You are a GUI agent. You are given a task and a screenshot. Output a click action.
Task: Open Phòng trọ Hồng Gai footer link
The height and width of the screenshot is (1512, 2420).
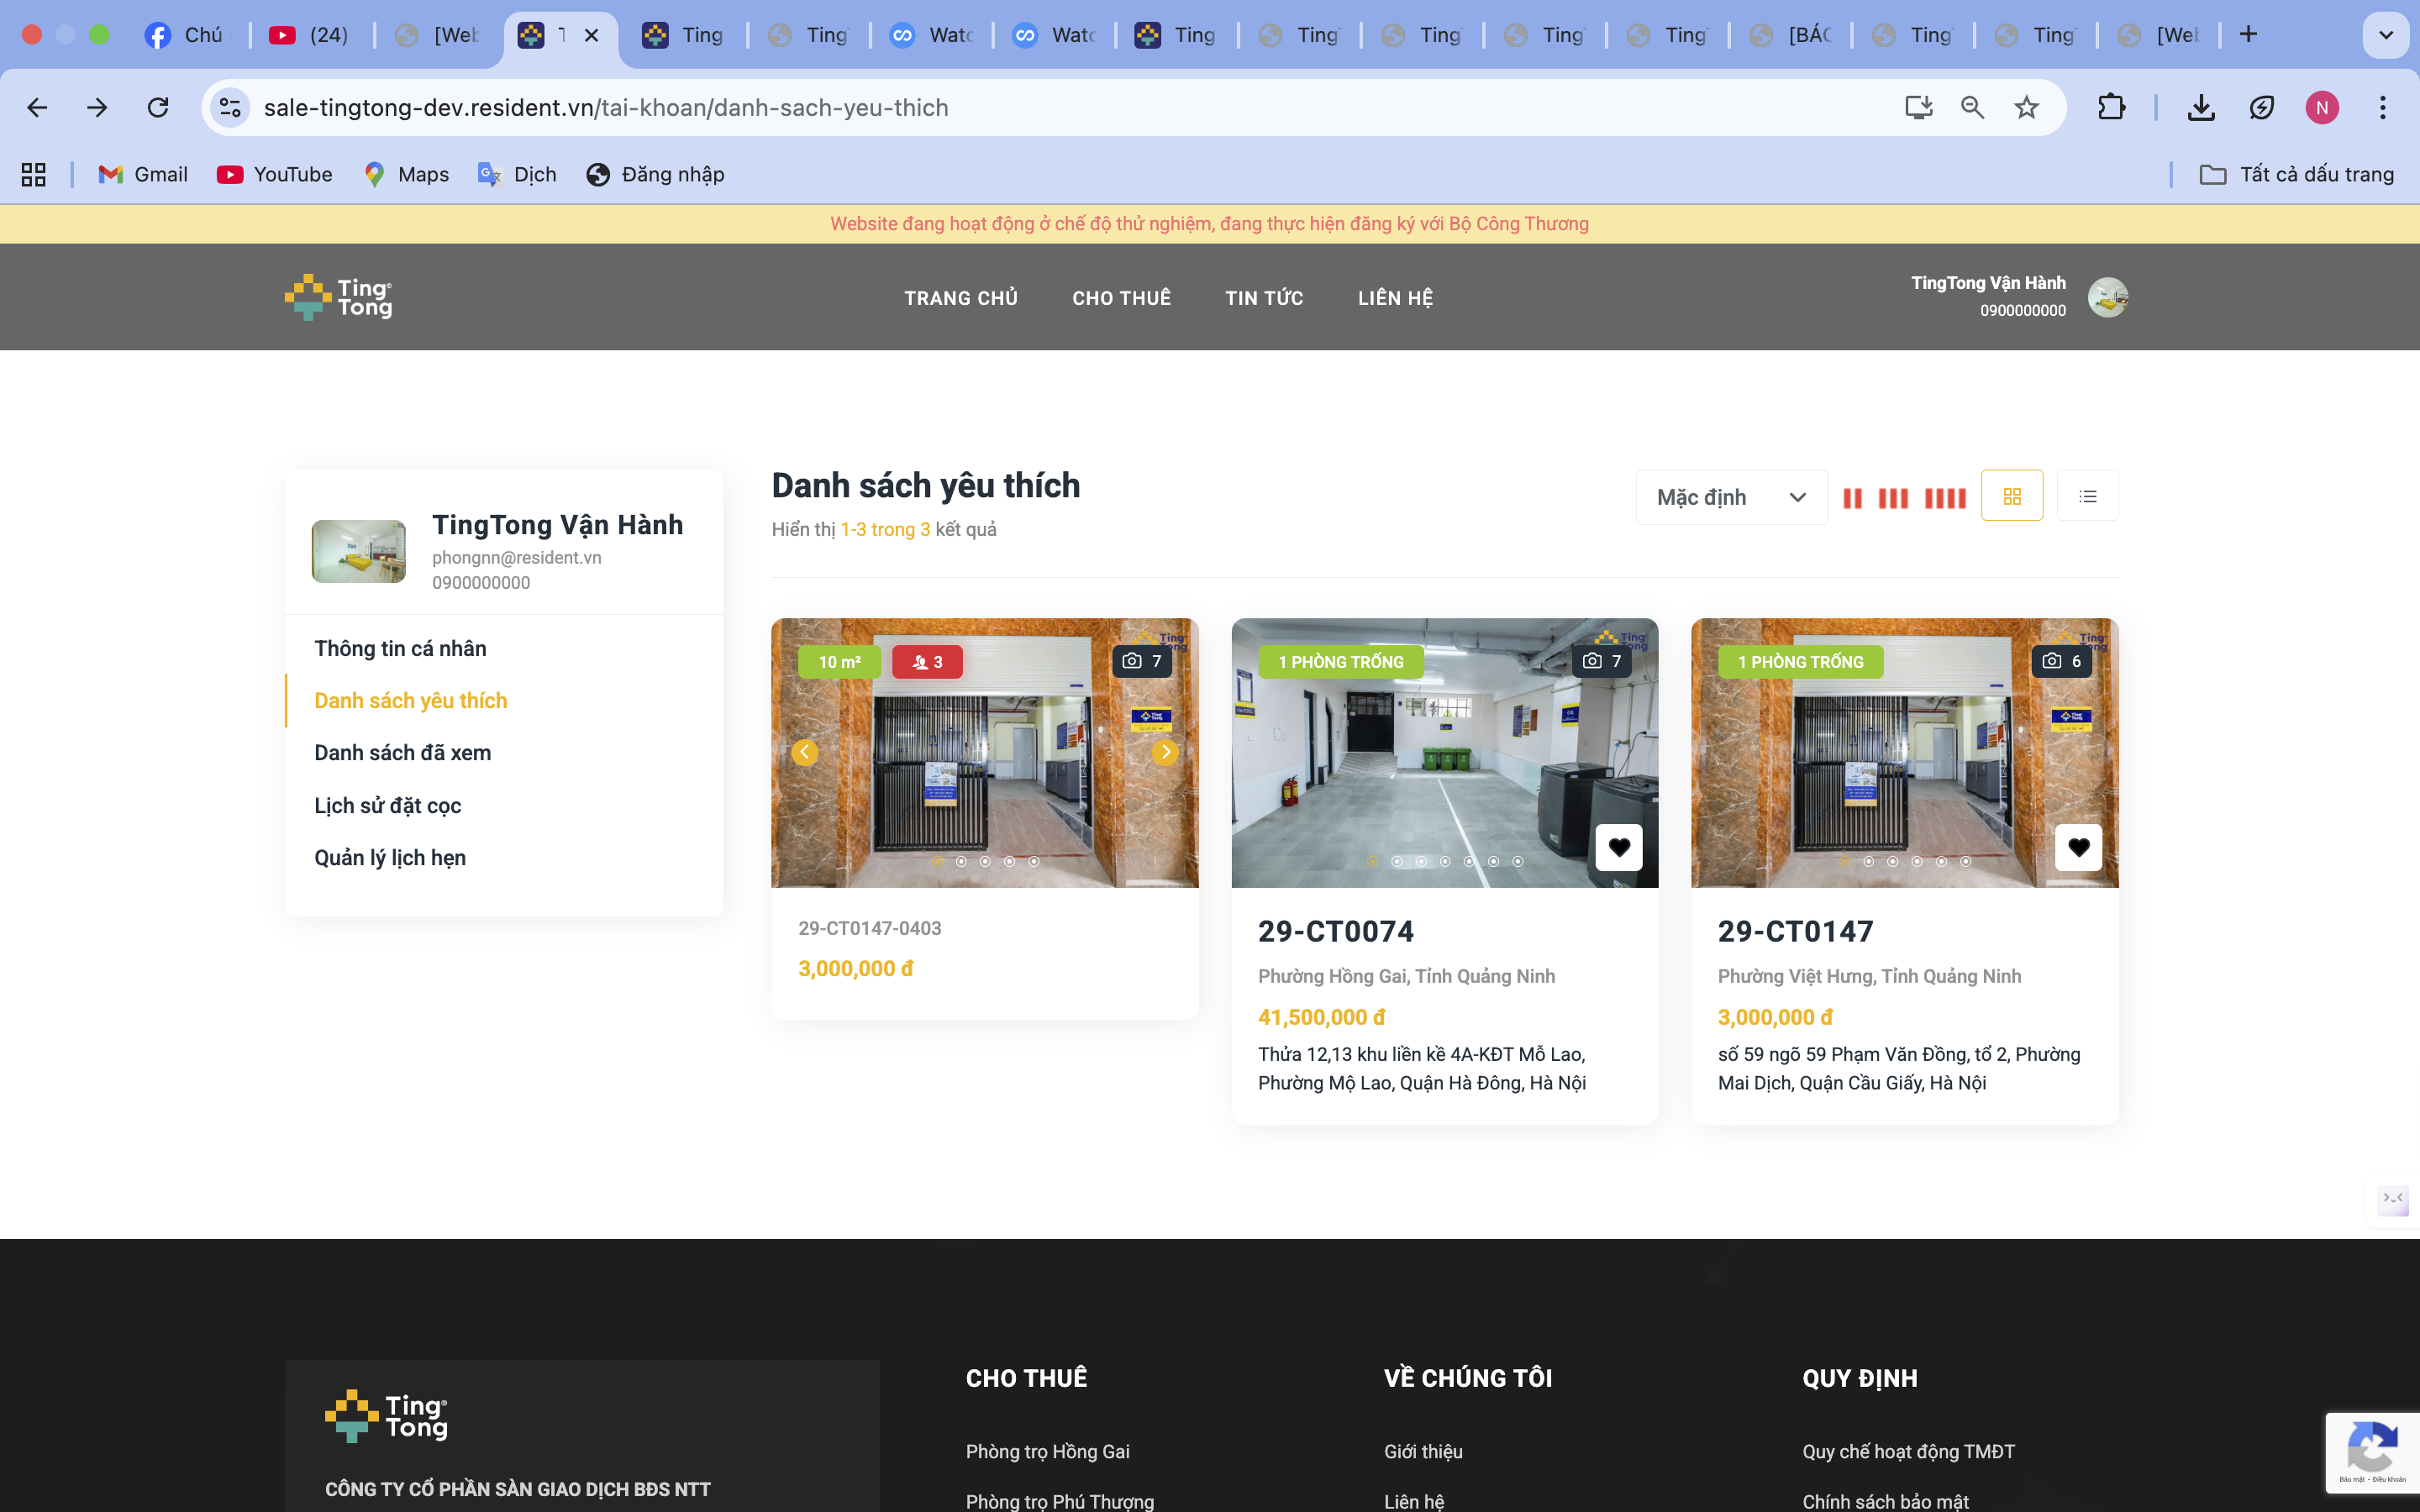pos(1047,1451)
